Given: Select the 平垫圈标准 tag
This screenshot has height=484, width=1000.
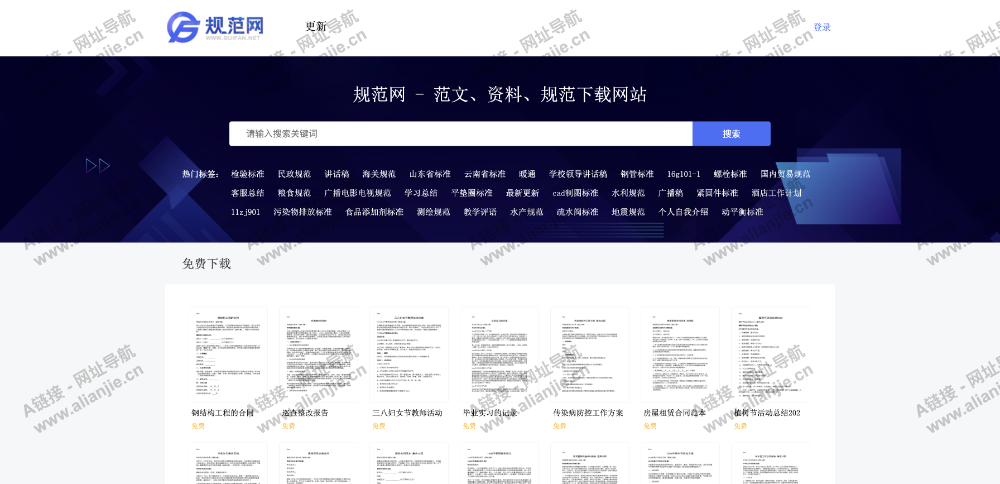Looking at the screenshot, I should click(472, 193).
